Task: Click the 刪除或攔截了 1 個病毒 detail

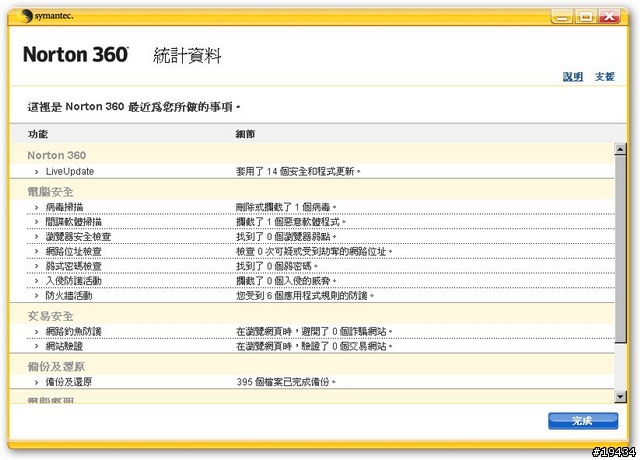Action: [286, 207]
